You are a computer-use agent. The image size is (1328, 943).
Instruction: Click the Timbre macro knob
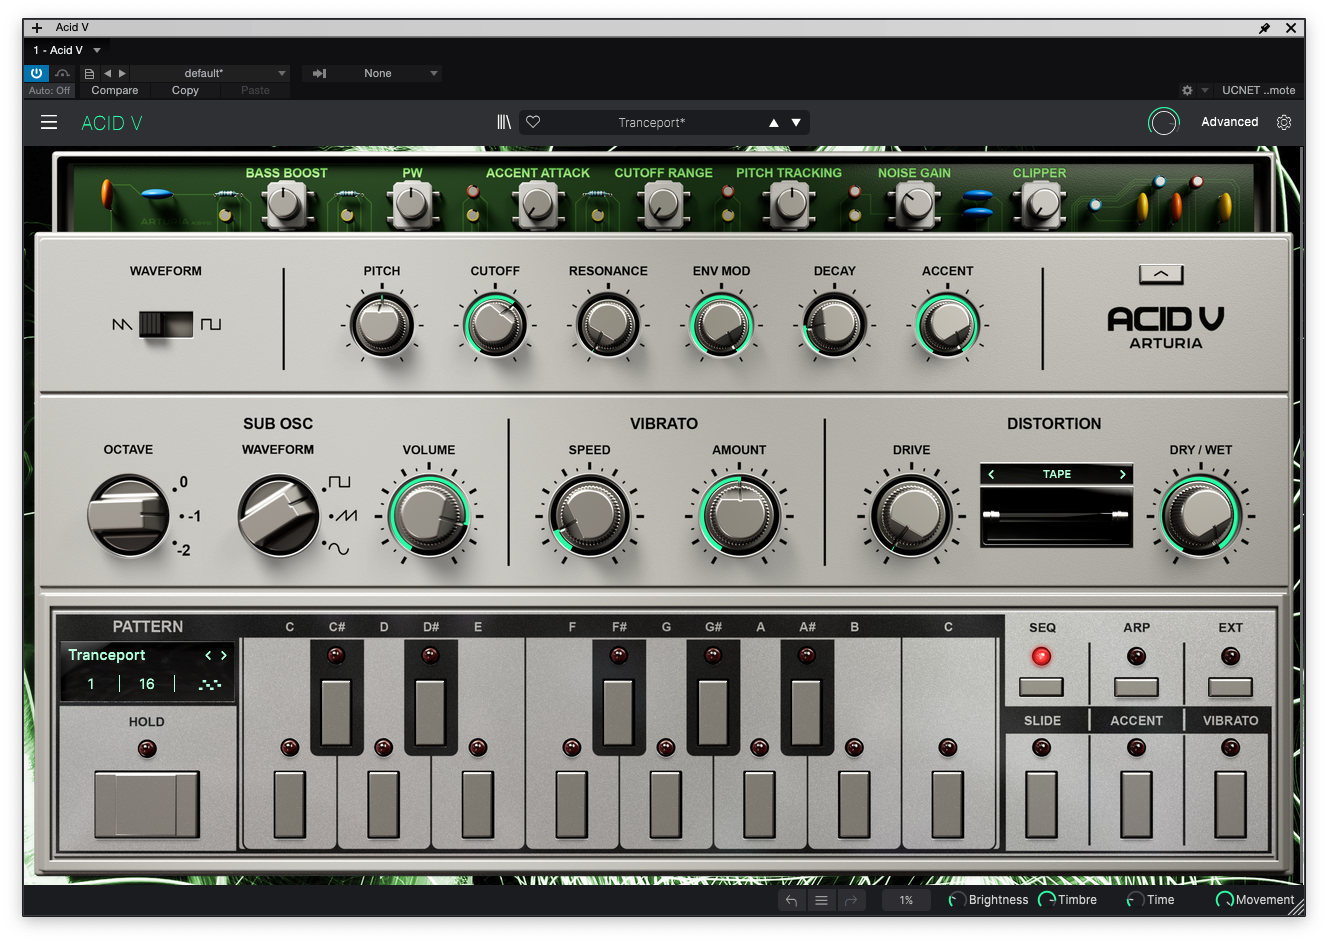(x=1047, y=900)
